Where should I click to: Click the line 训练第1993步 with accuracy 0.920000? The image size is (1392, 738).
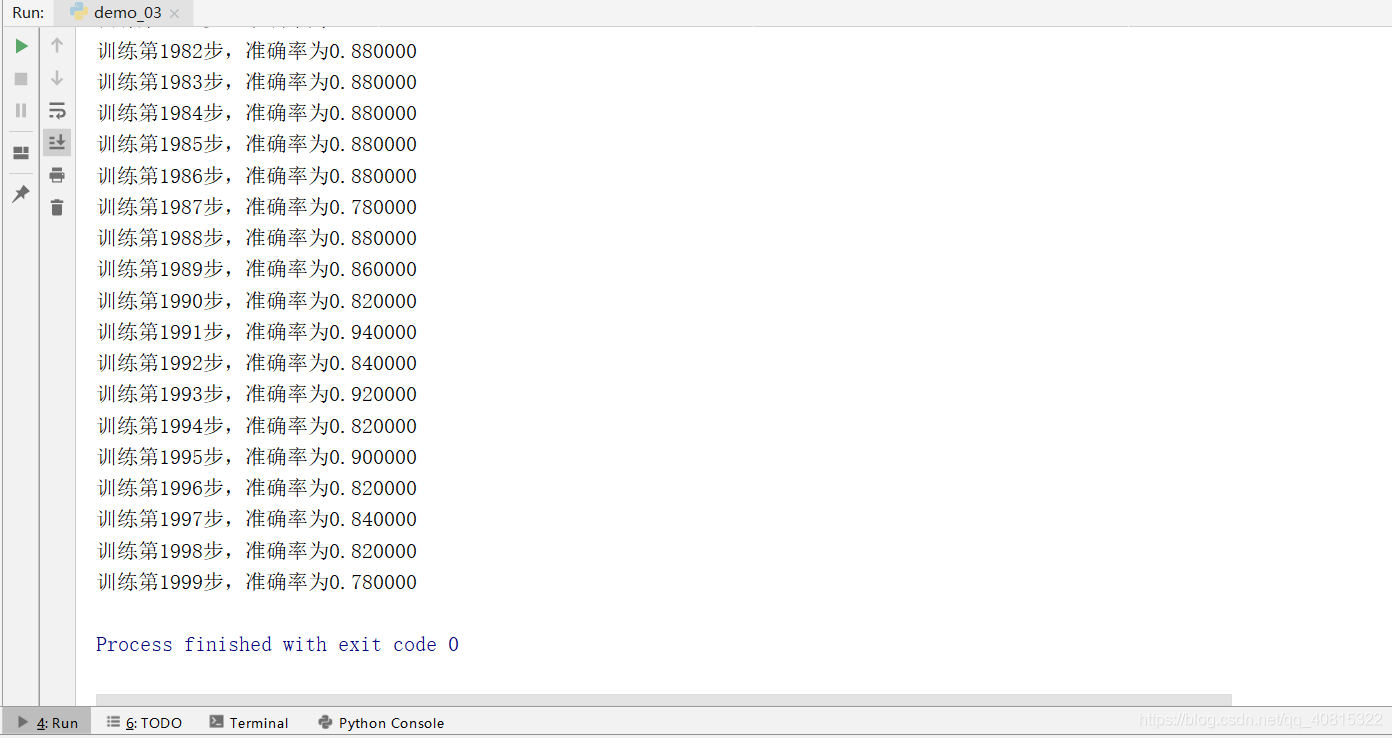pyautogui.click(x=257, y=394)
